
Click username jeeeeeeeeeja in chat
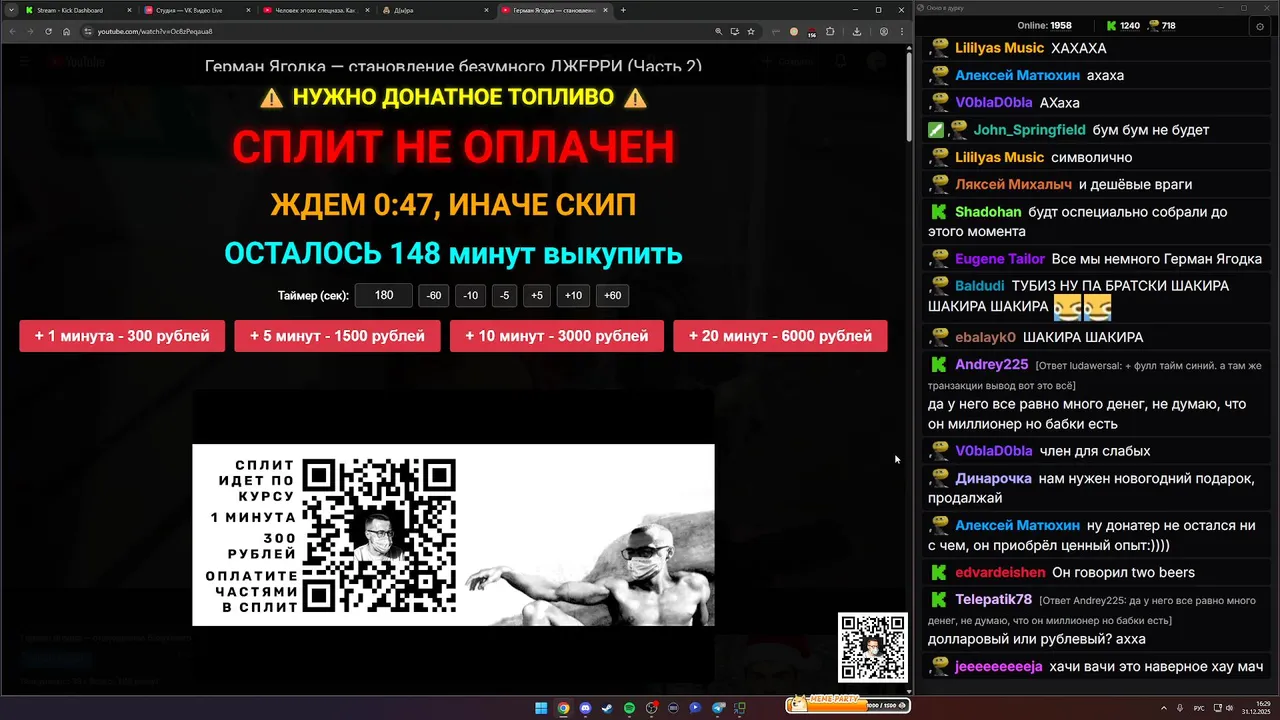click(999, 667)
